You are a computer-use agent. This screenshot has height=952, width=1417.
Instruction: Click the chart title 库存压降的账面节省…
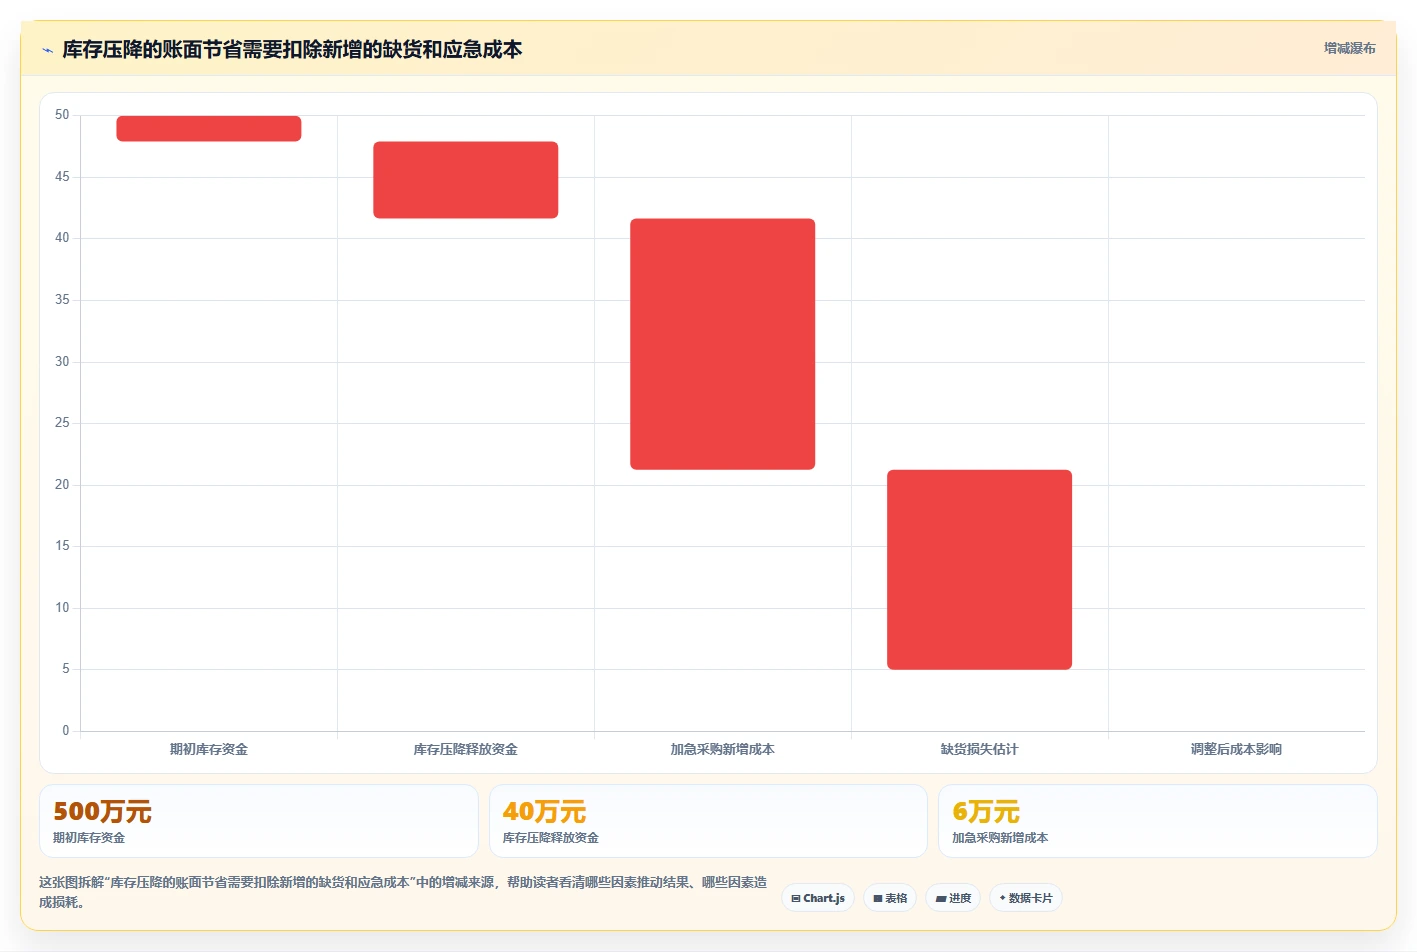pos(292,50)
